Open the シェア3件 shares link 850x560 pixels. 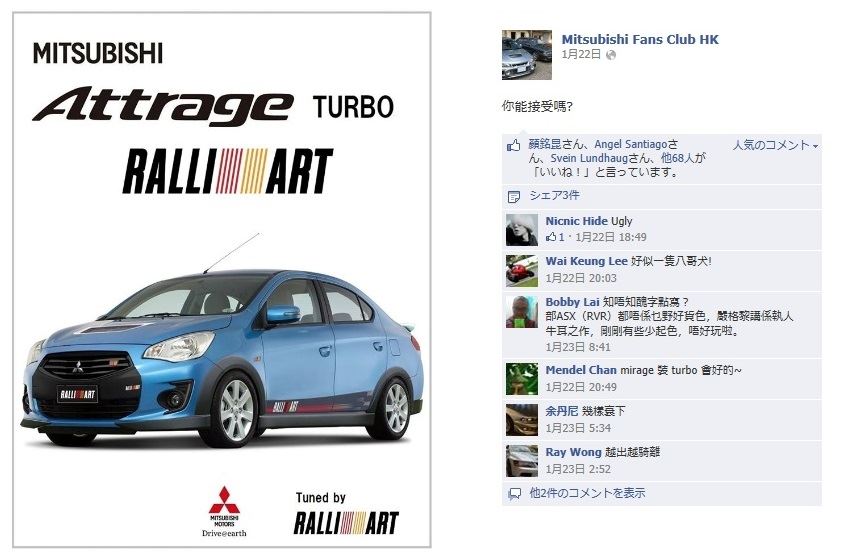coord(554,196)
